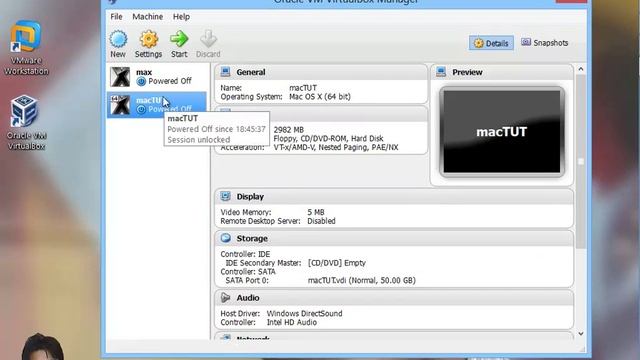Open Oracle VM VirtualBox desktop shortcut
Viewport: 640px width, 360px height.
pyautogui.click(x=26, y=122)
